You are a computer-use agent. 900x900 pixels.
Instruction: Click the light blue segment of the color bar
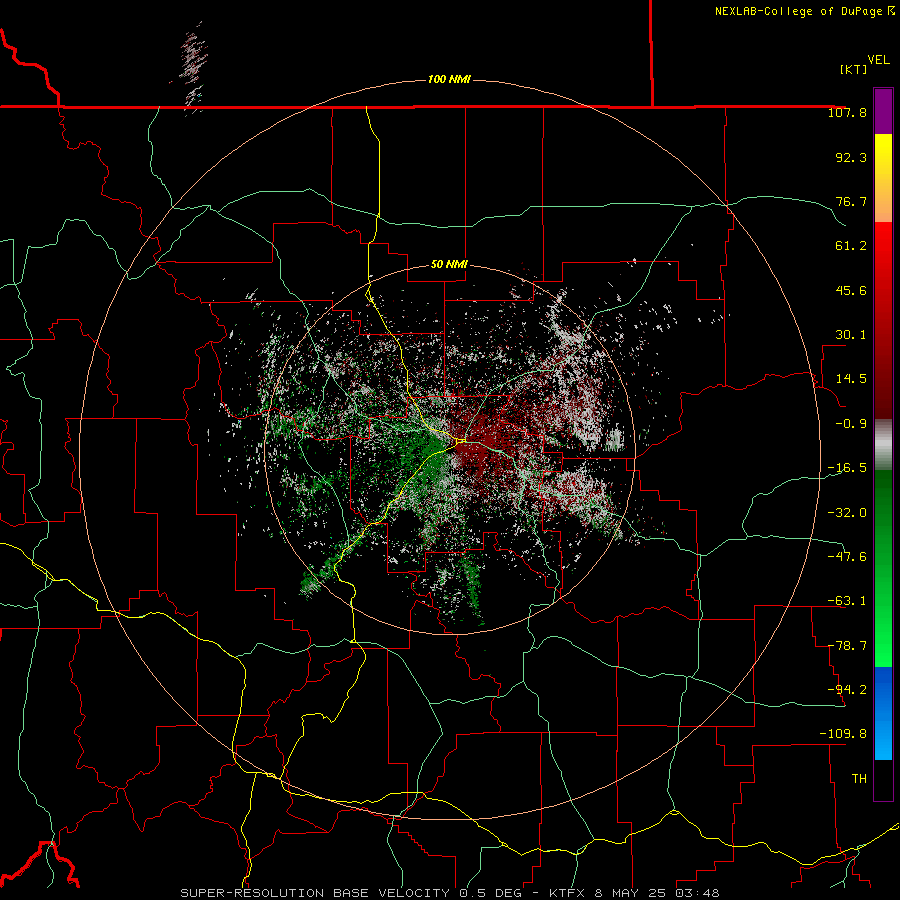pos(883,713)
